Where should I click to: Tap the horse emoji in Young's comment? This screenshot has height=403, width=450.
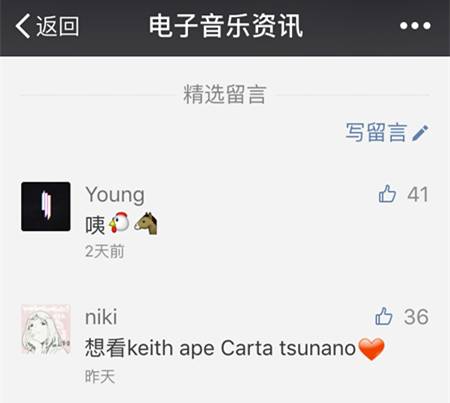tap(146, 223)
